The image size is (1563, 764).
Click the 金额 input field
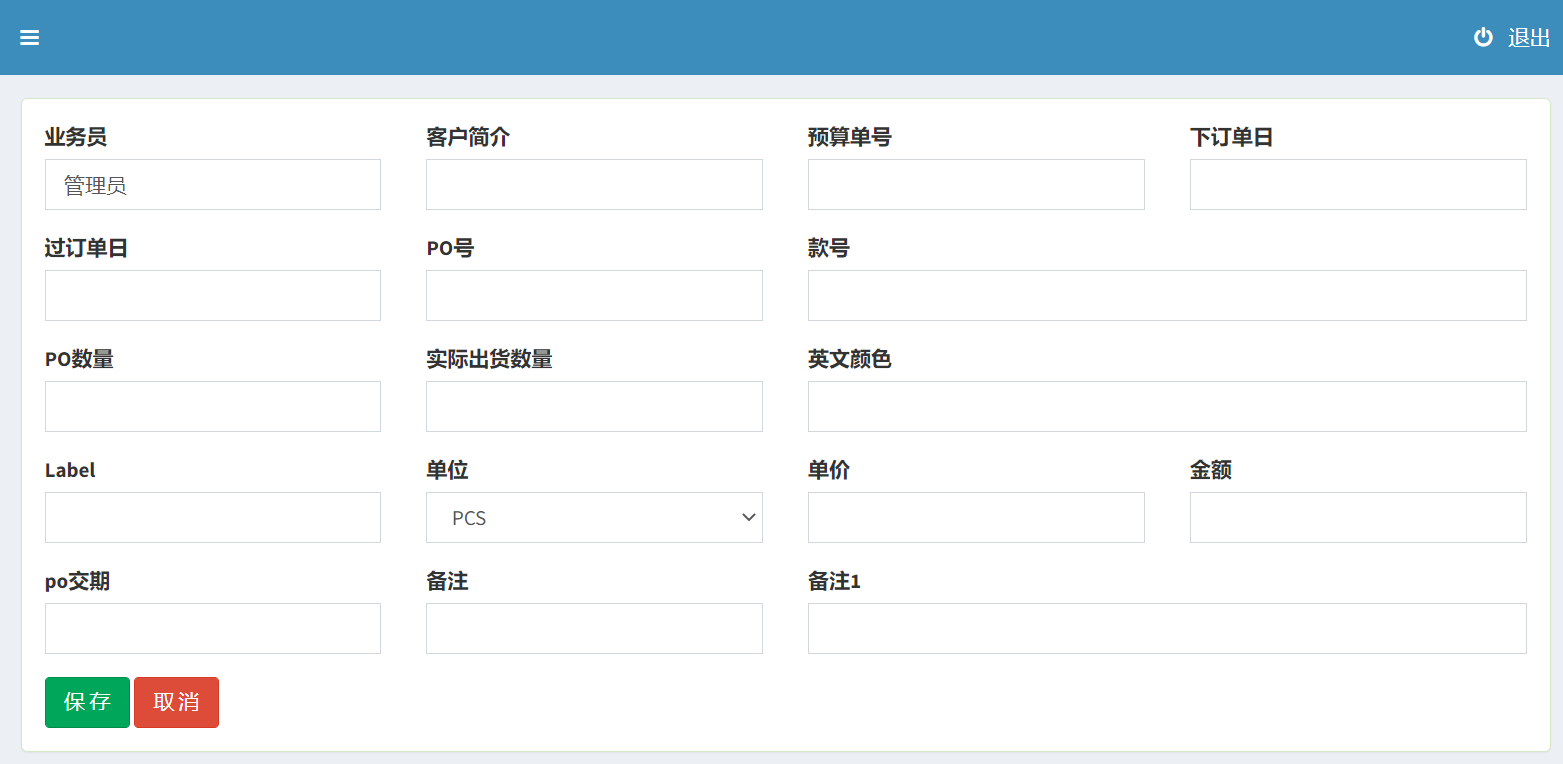(1358, 518)
